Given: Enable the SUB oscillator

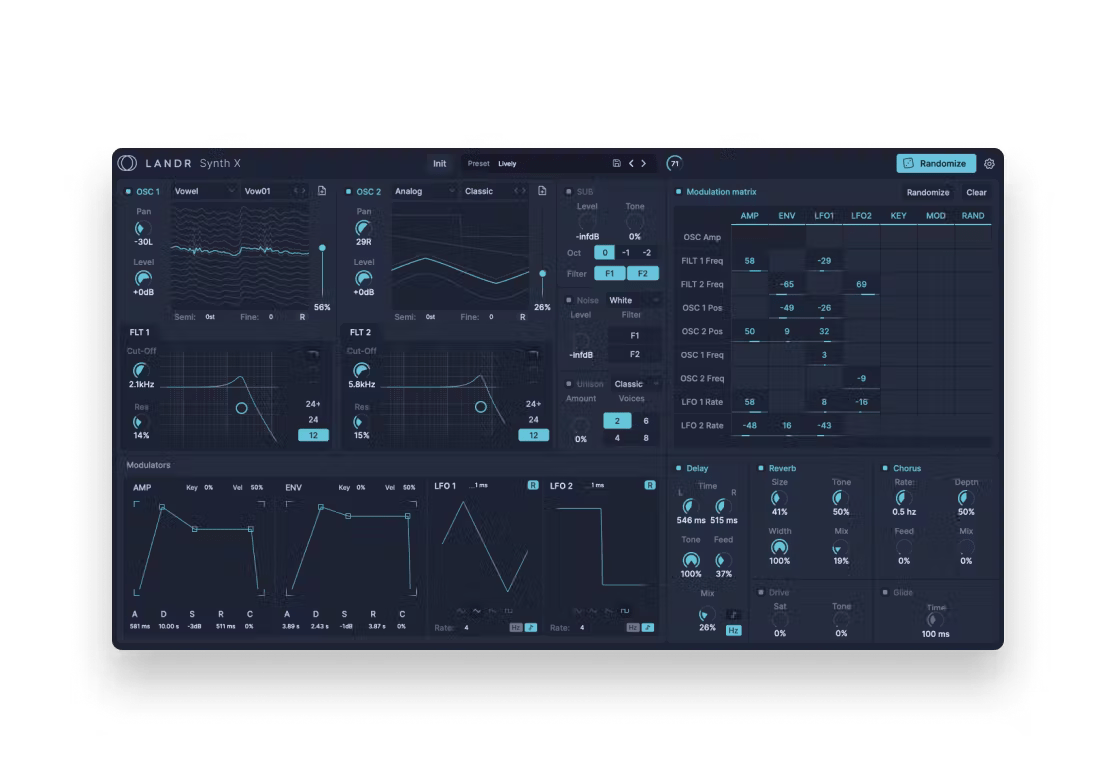Looking at the screenshot, I should (569, 191).
